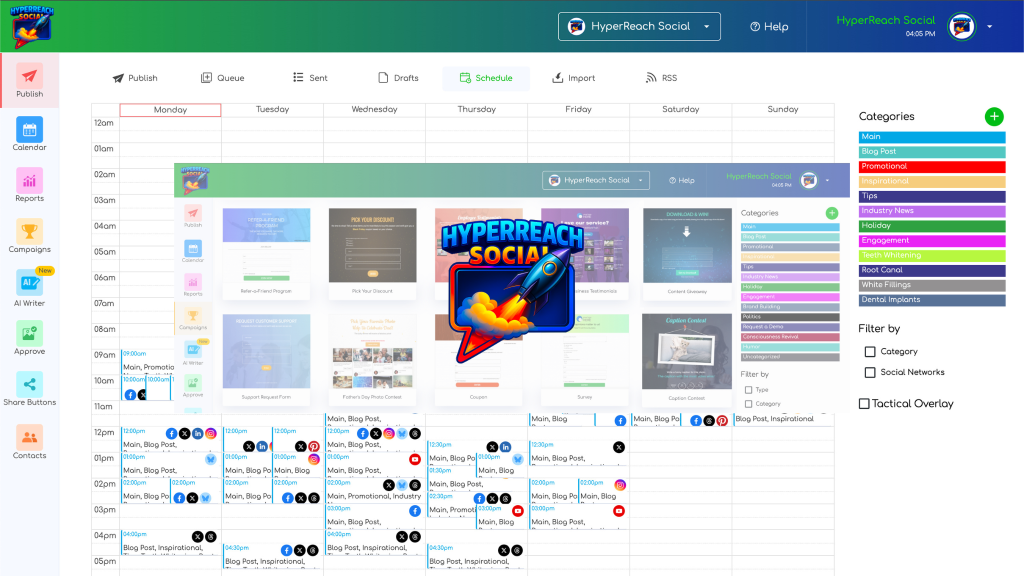Open Reports from the sidebar
Image resolution: width=1024 pixels, height=576 pixels.
pyautogui.click(x=29, y=185)
